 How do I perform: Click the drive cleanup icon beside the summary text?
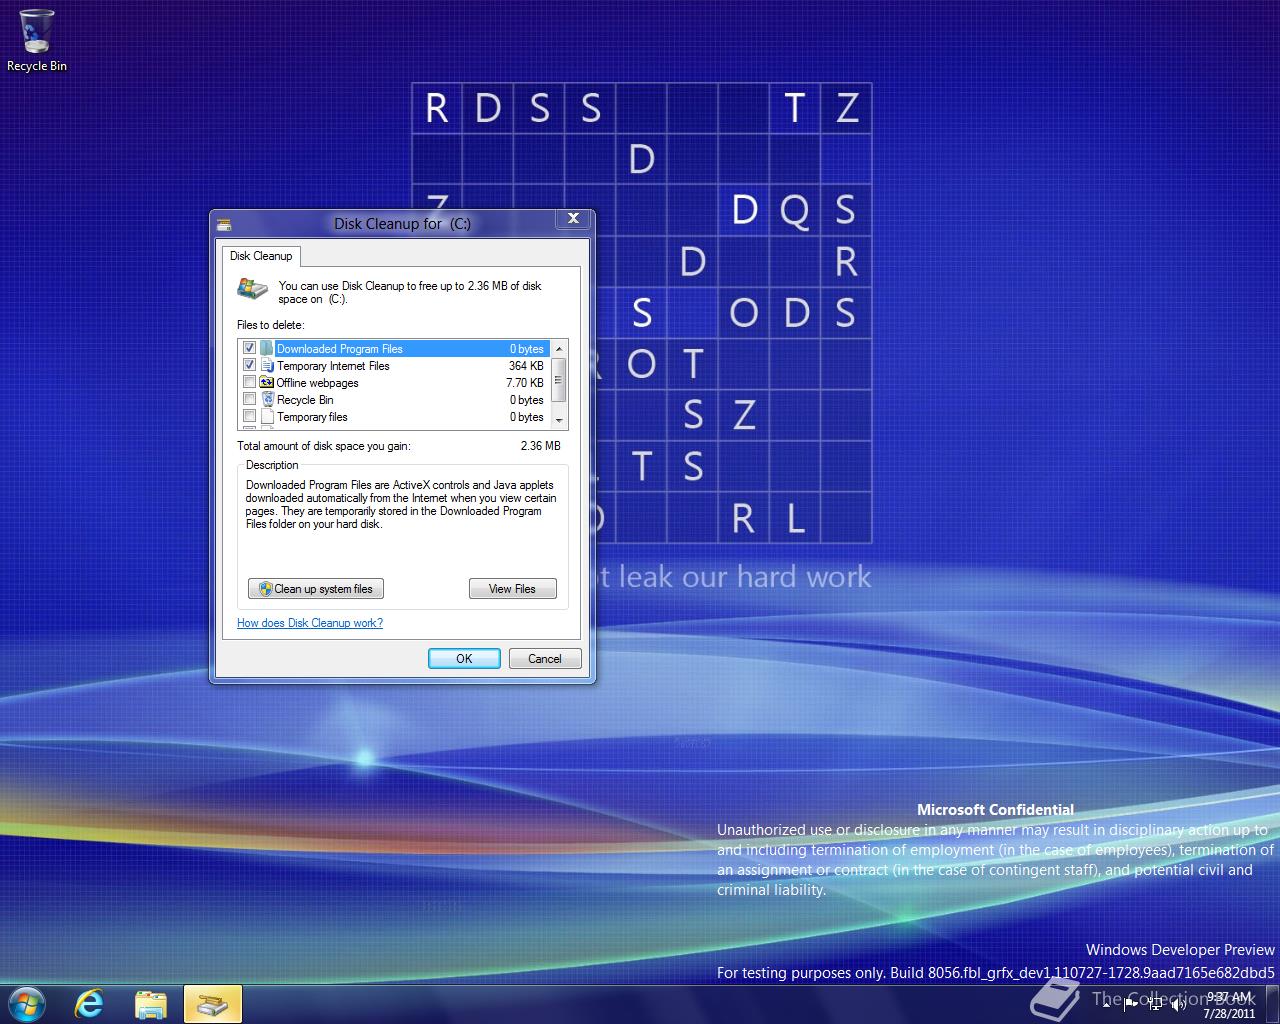point(252,289)
